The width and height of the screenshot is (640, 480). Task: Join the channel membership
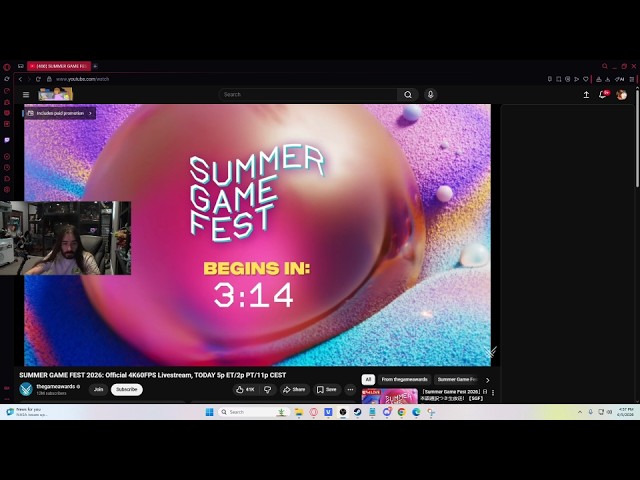pos(98,389)
